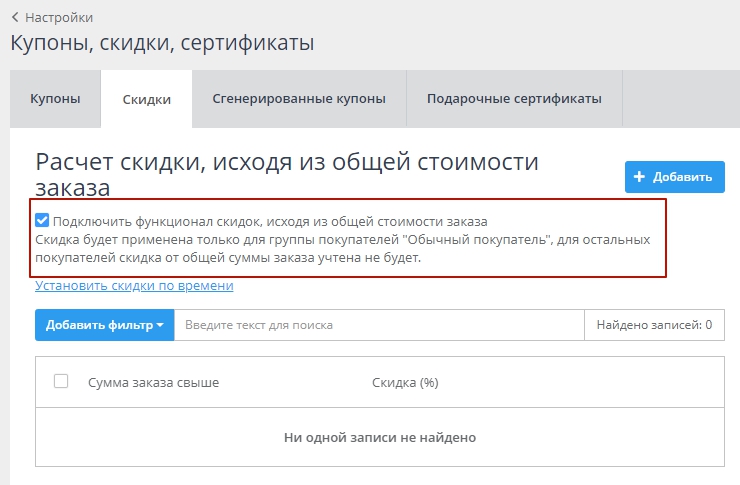Switch to the Купоны tab
This screenshot has width=740, height=485.
tap(55, 99)
